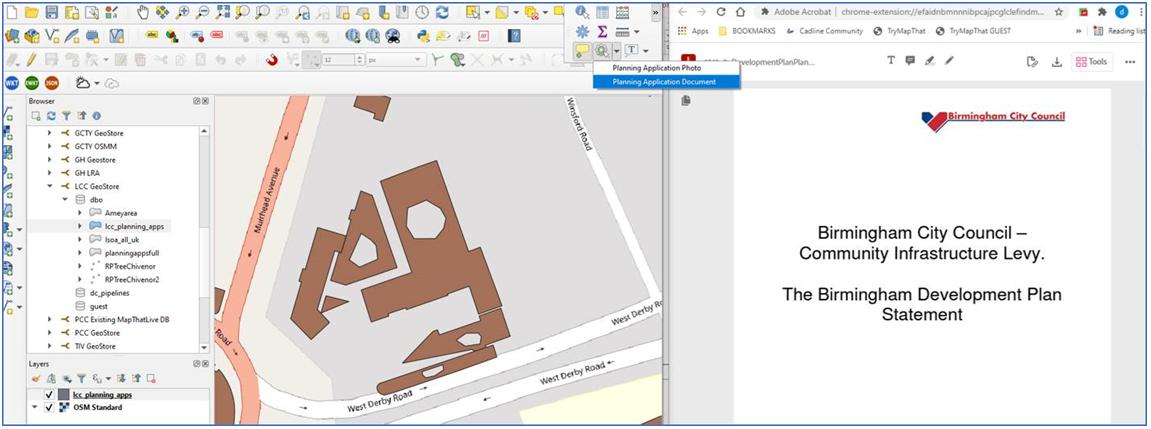The image size is (1151, 429).
Task: Expand the GCTY GeoStore connection
Action: 49,133
